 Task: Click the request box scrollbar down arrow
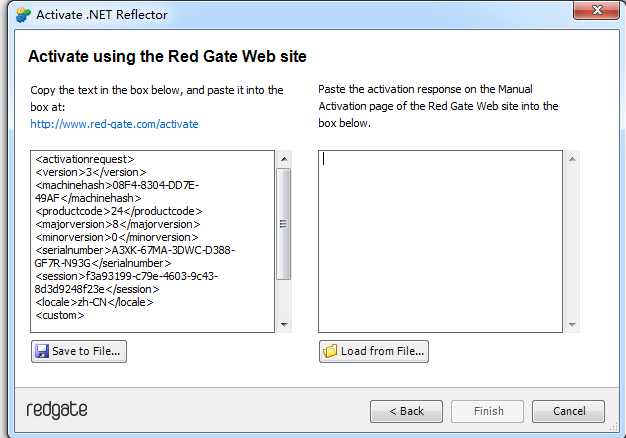pyautogui.click(x=284, y=324)
